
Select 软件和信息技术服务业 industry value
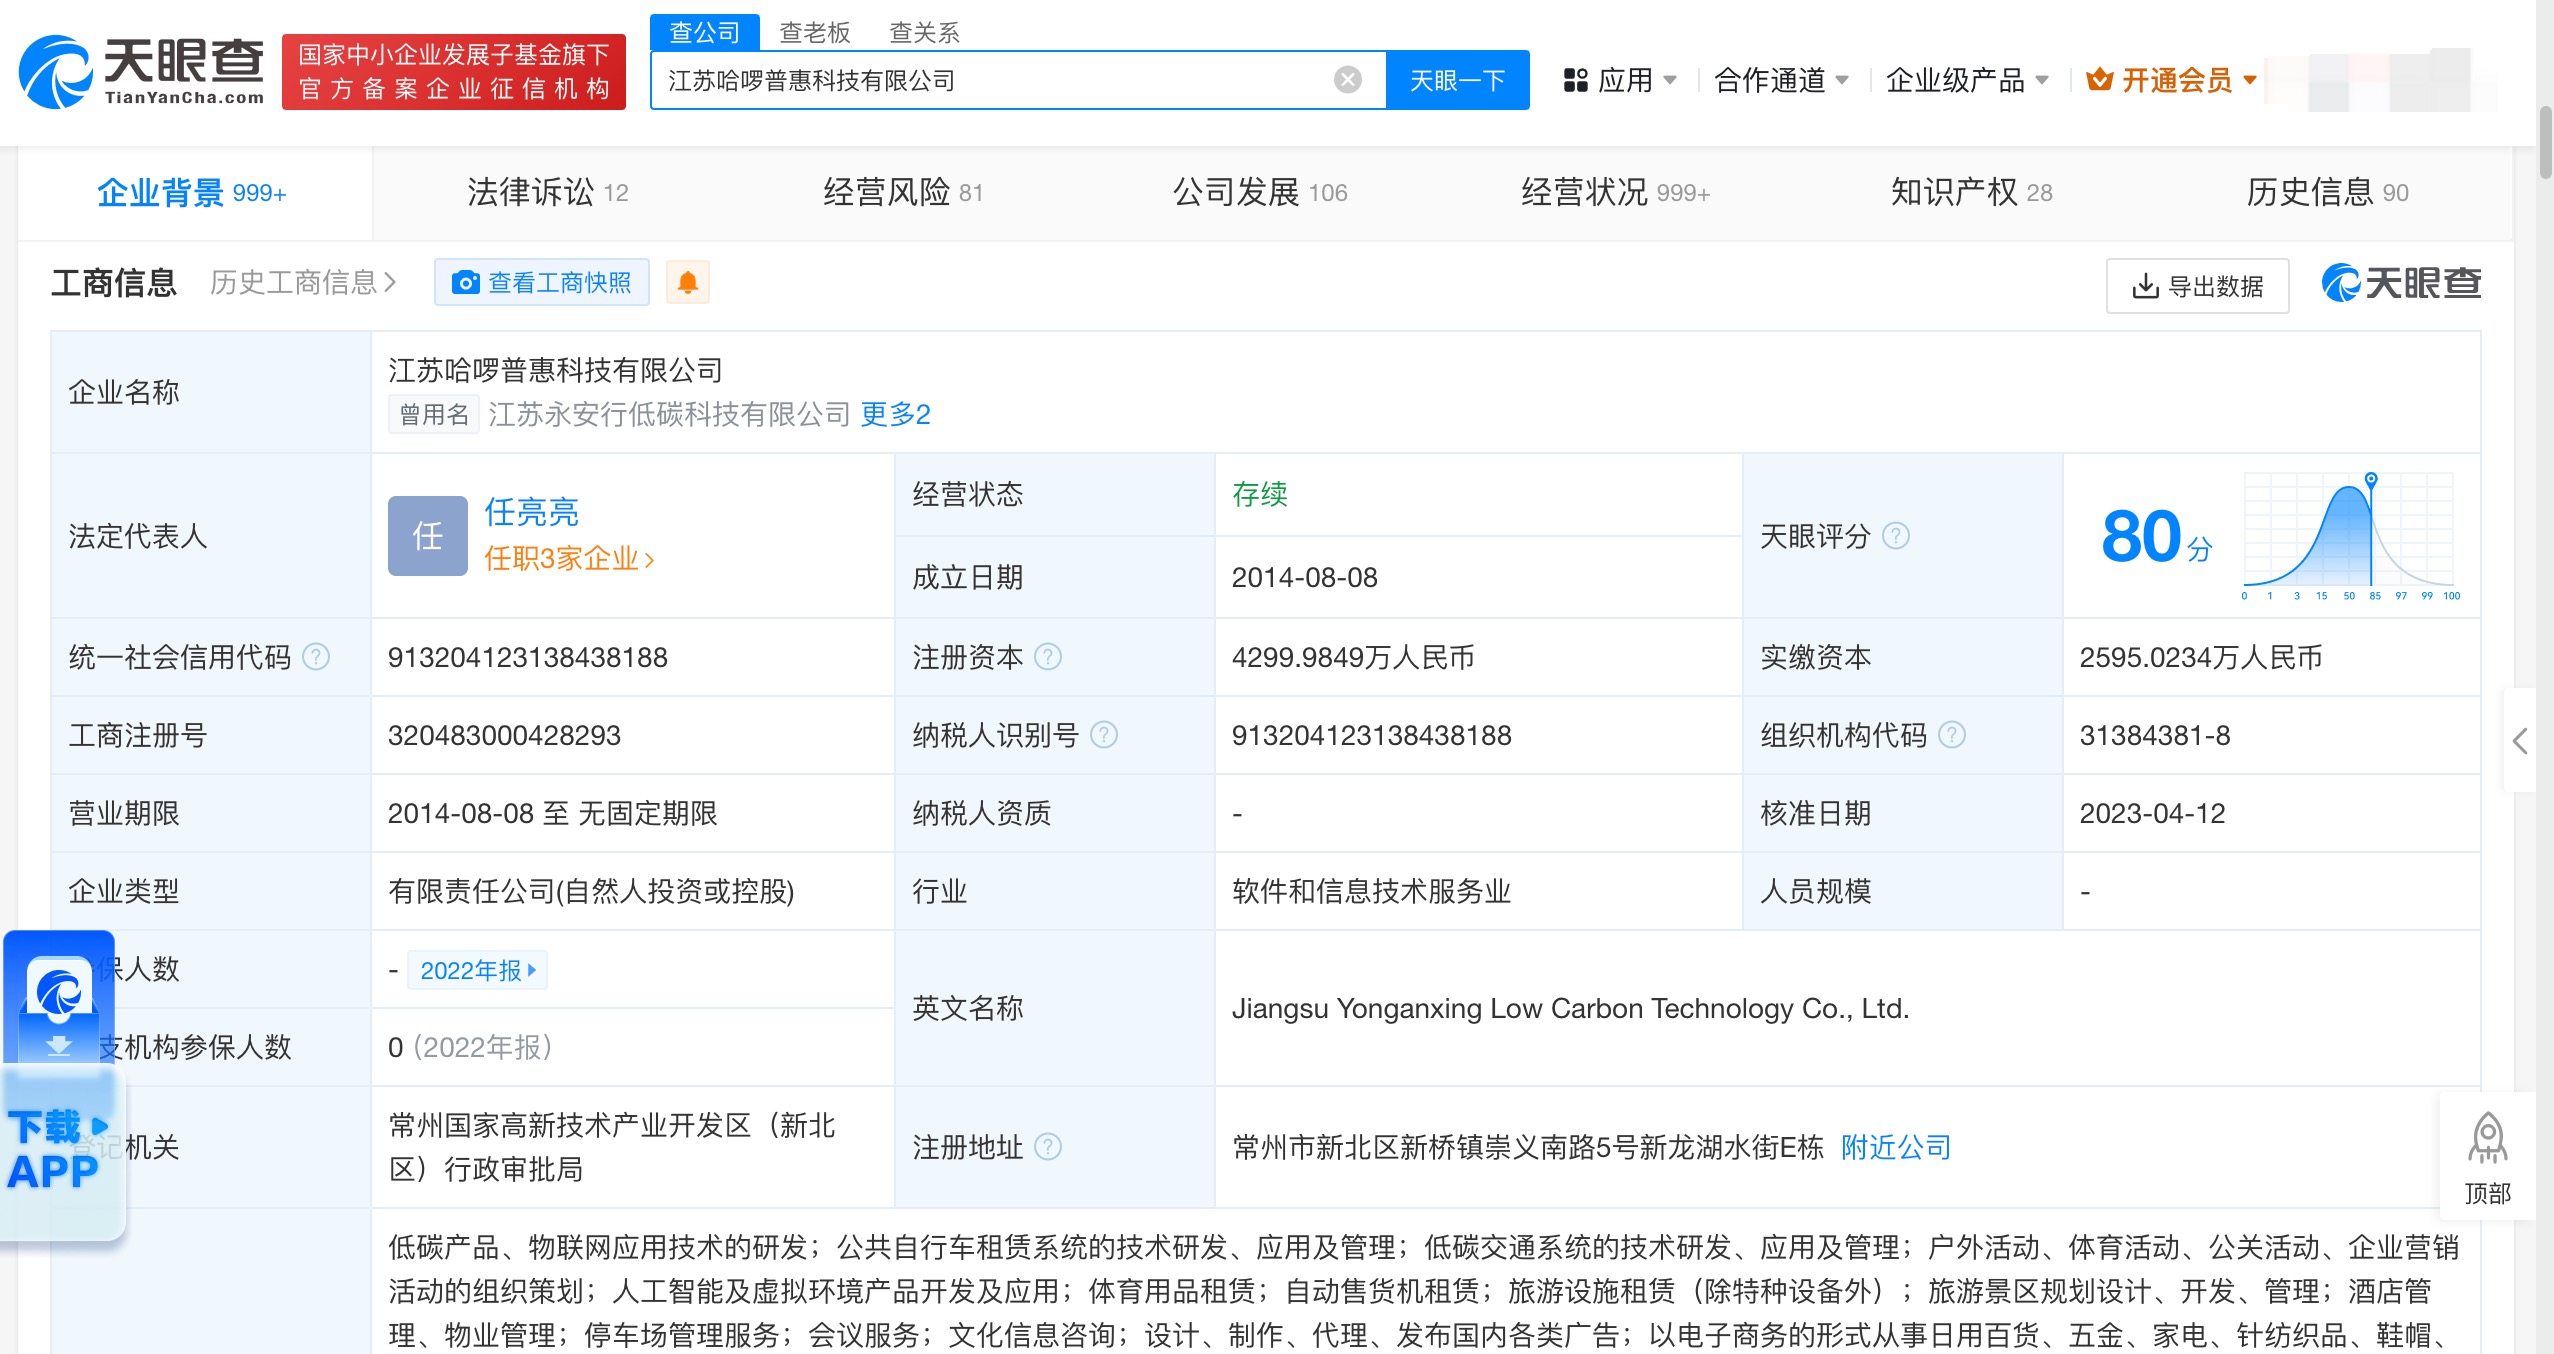coord(1372,891)
